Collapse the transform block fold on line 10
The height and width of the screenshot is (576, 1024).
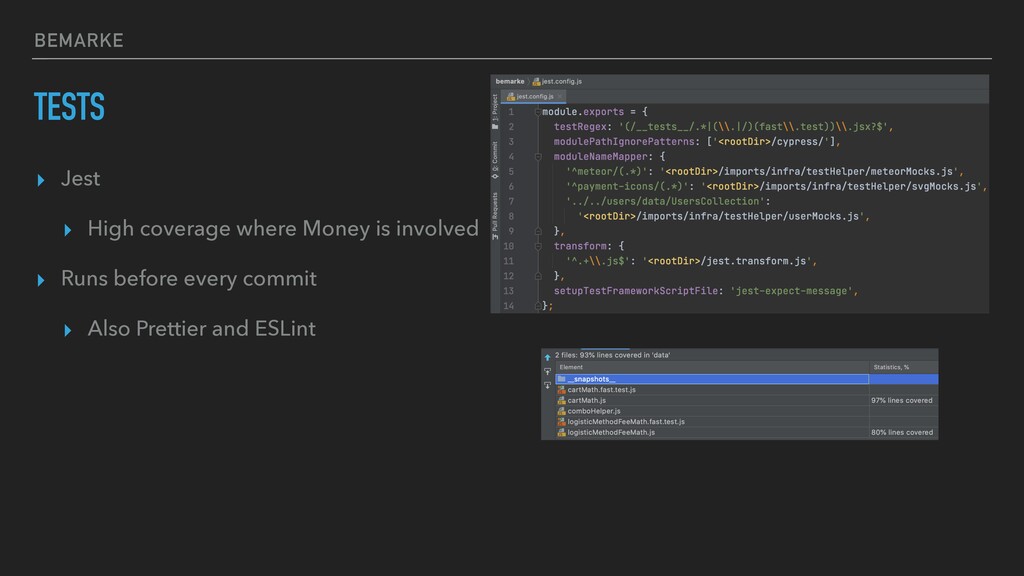point(537,246)
